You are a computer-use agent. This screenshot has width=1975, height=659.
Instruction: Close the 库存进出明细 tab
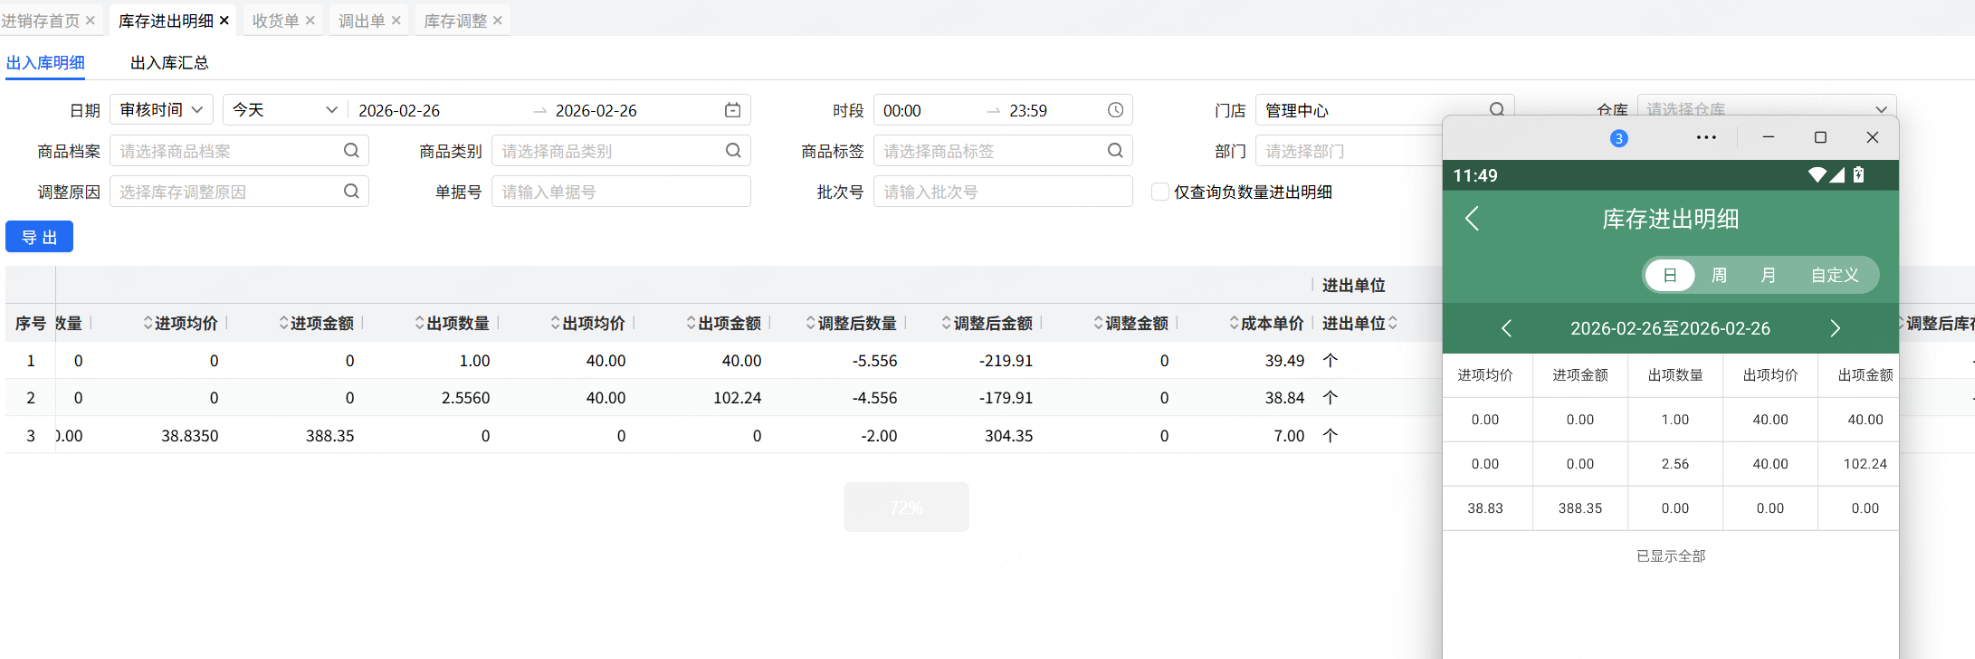point(224,20)
